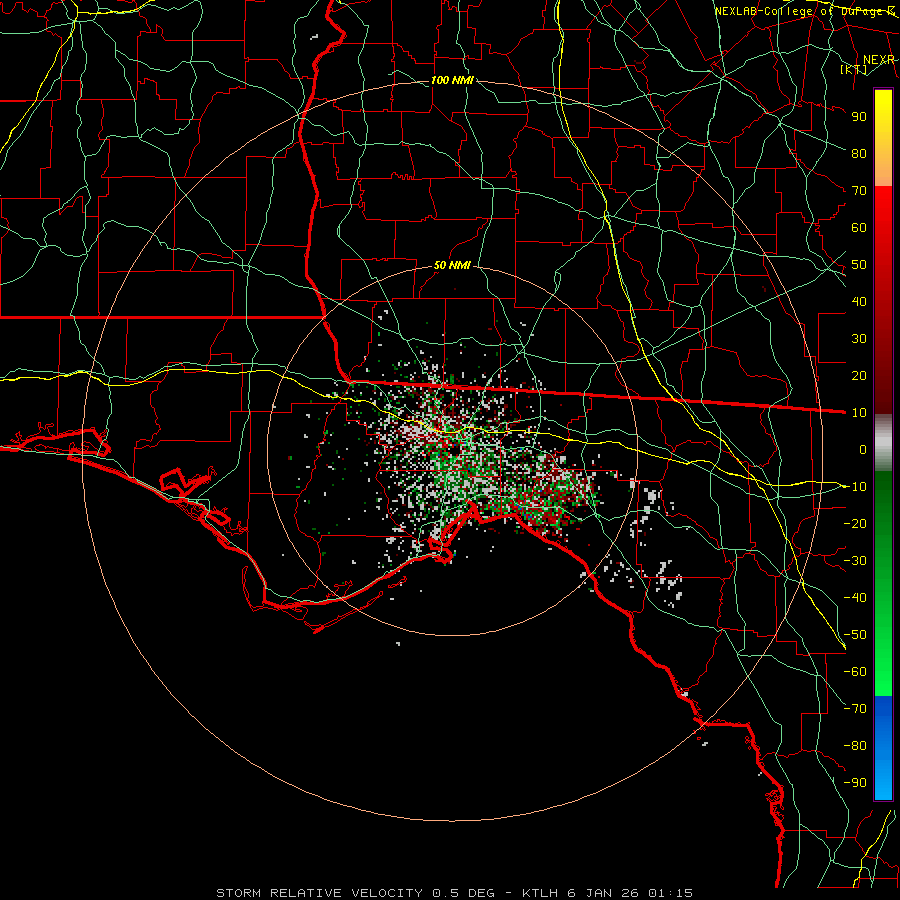Click the 100 NMI range ring label

452,80
